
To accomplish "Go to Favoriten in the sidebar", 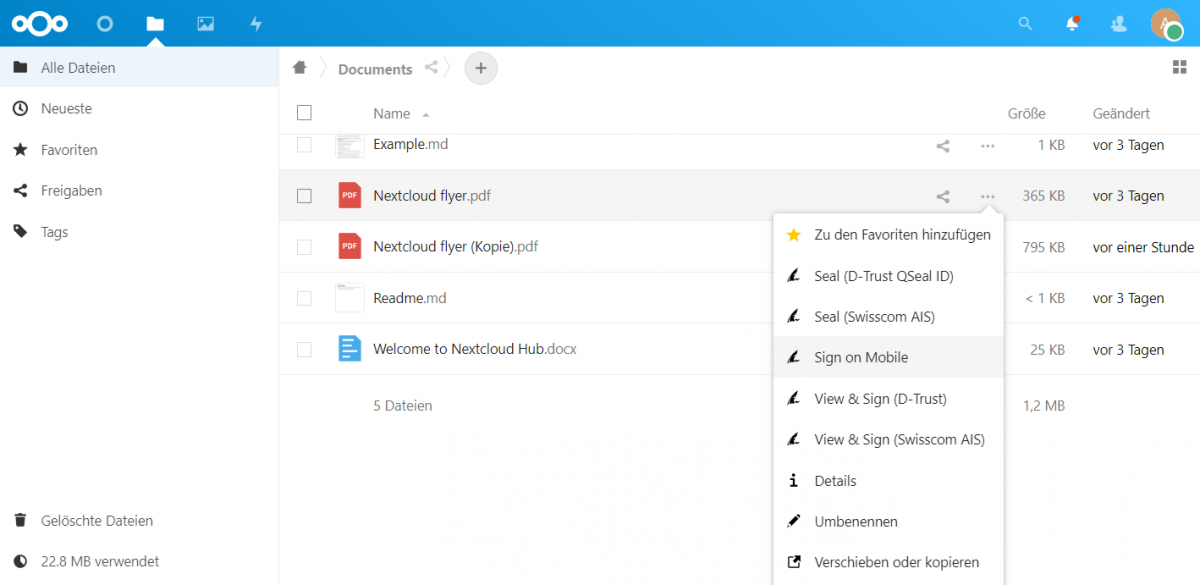I will tap(69, 150).
